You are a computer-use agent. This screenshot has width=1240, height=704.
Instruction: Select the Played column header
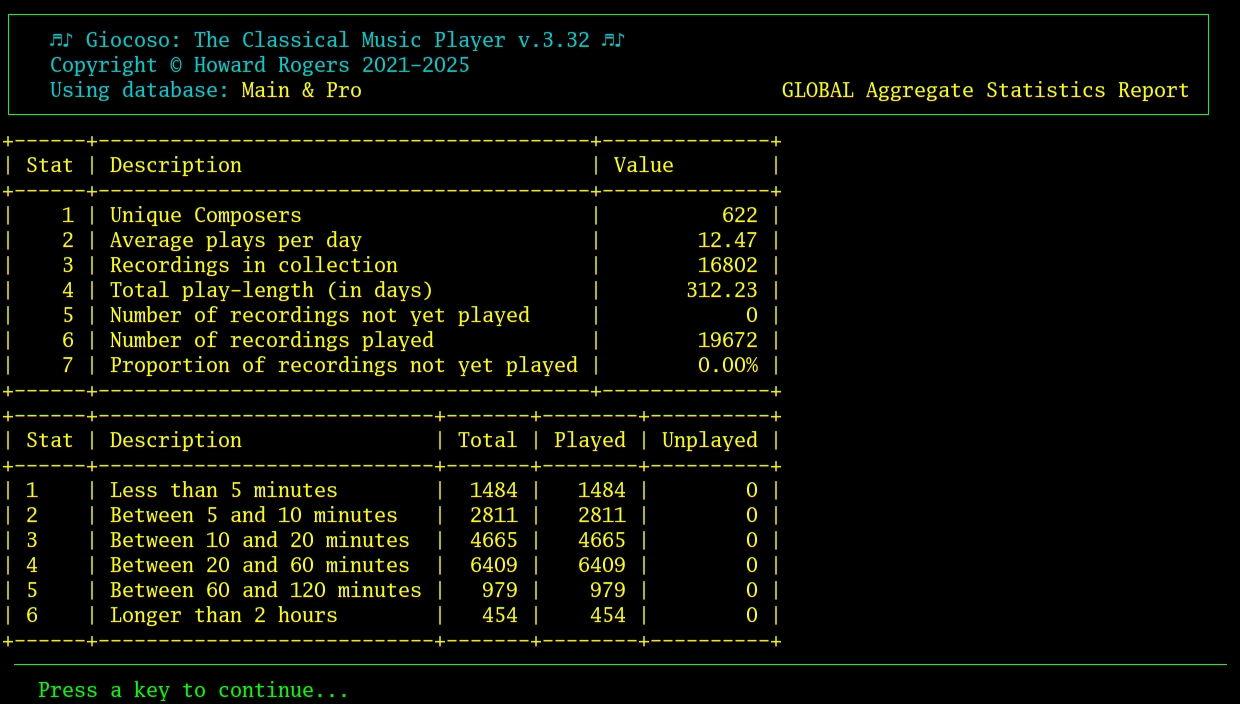pos(589,440)
